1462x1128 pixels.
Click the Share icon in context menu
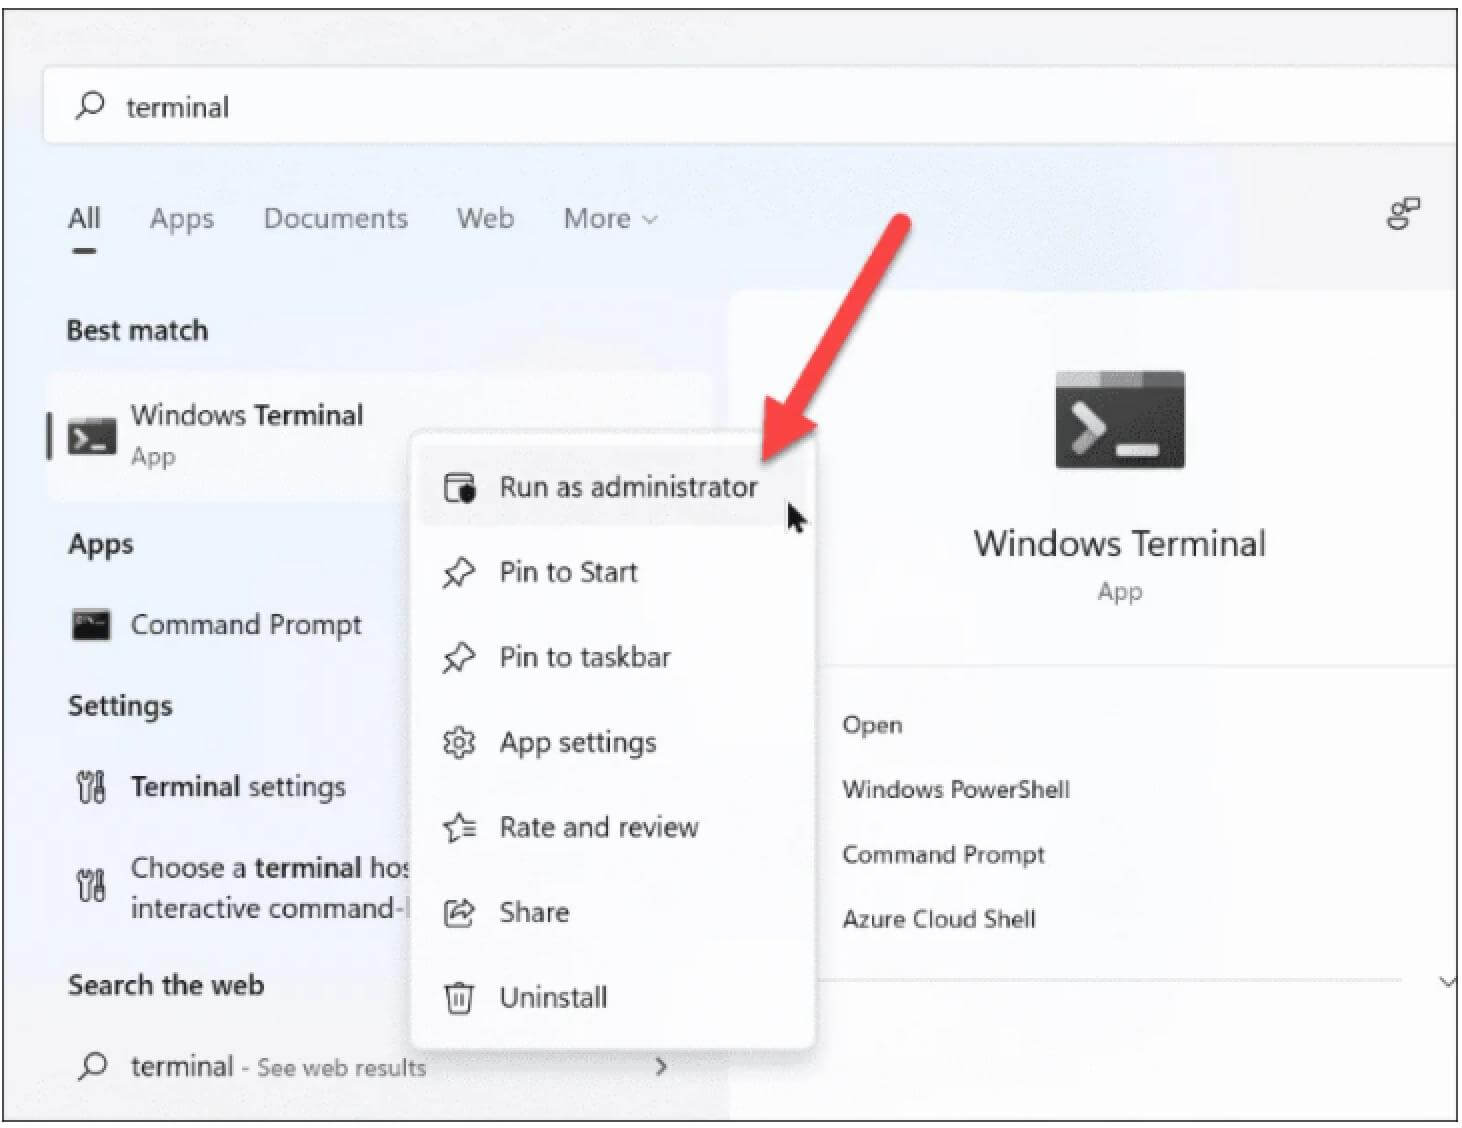pos(459,913)
